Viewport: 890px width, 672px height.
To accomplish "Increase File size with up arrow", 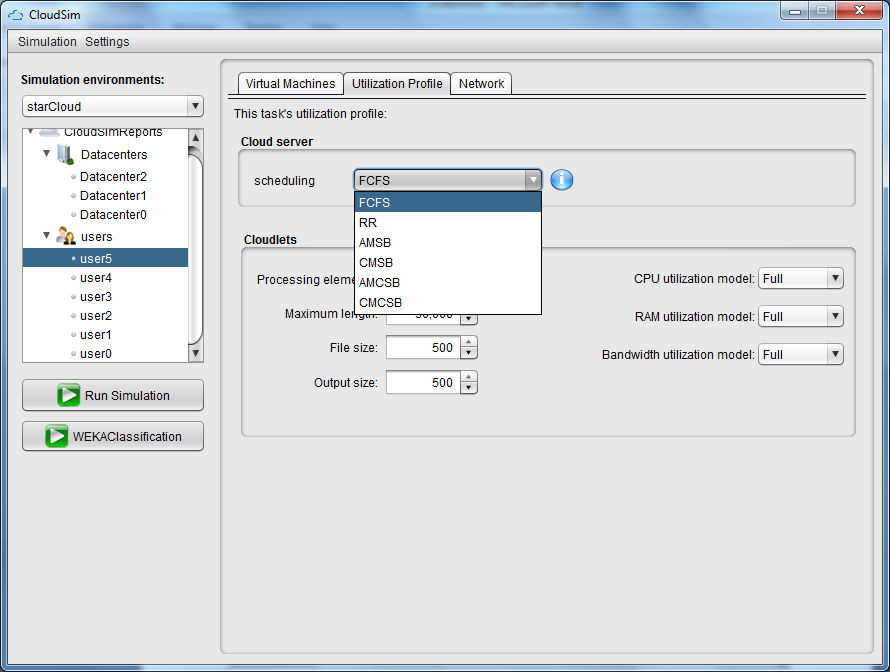I will pos(468,342).
